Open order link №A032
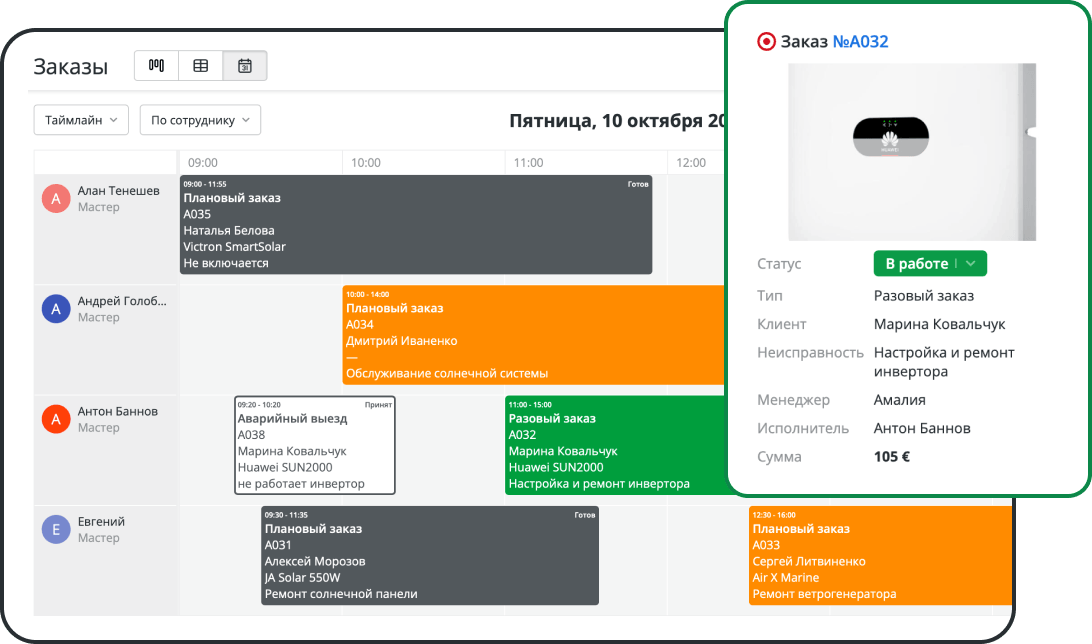1092x644 pixels. 861,42
